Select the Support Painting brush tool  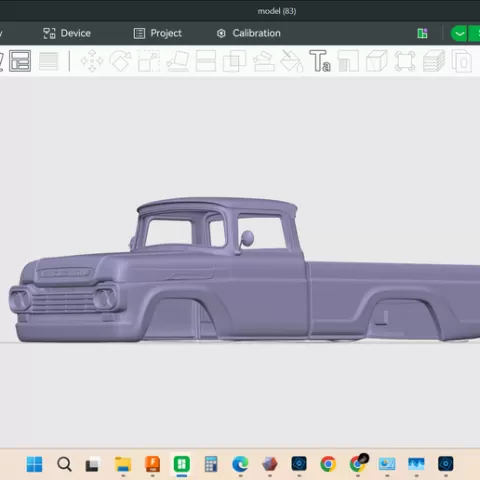point(264,61)
